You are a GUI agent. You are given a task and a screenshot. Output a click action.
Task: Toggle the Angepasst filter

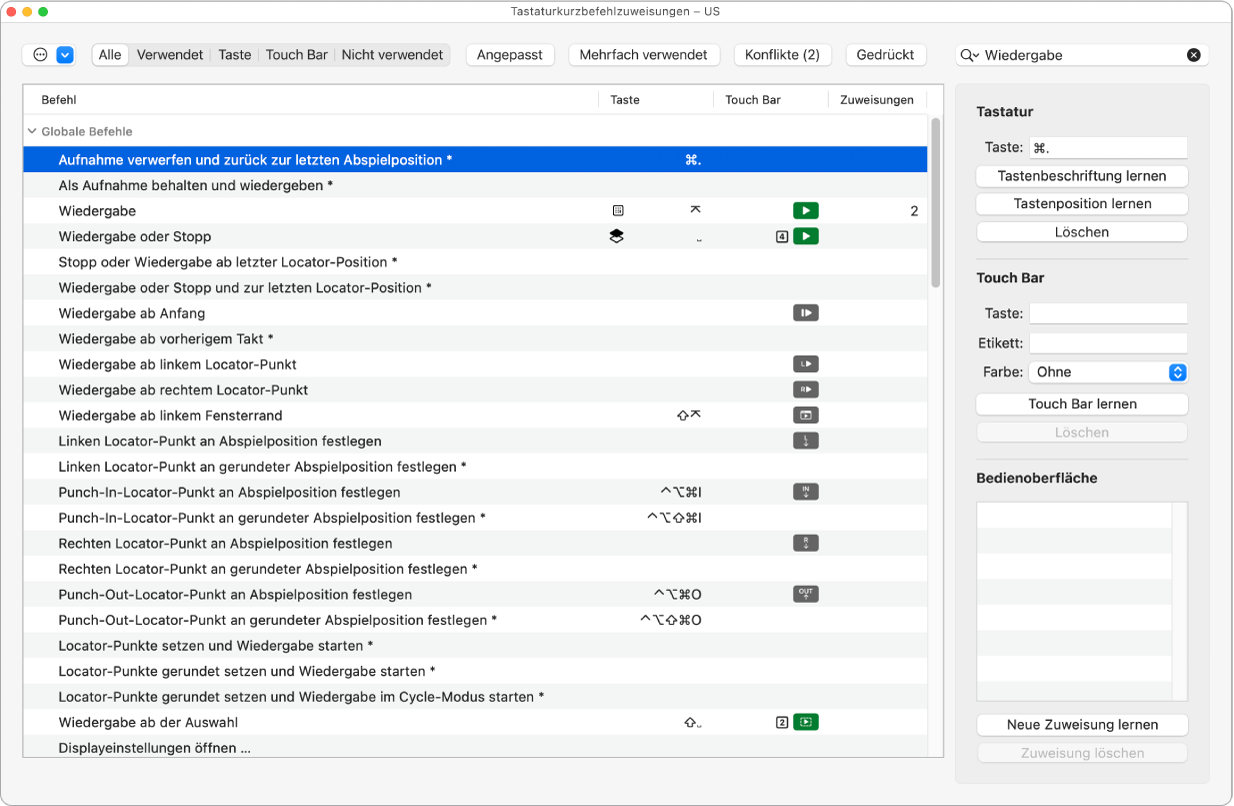[x=510, y=55]
